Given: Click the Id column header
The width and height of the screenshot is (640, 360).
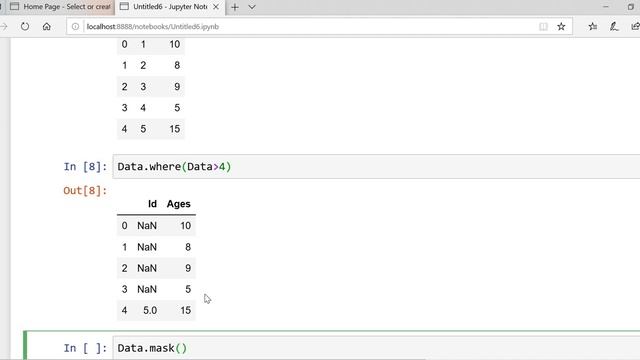Looking at the screenshot, I should pos(152,204).
